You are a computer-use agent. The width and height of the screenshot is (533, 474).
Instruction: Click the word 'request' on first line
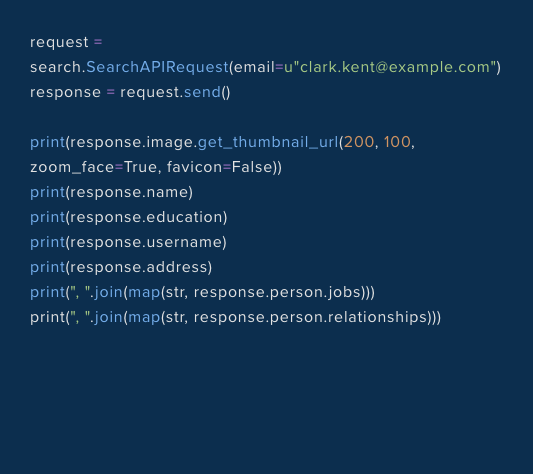tap(59, 43)
